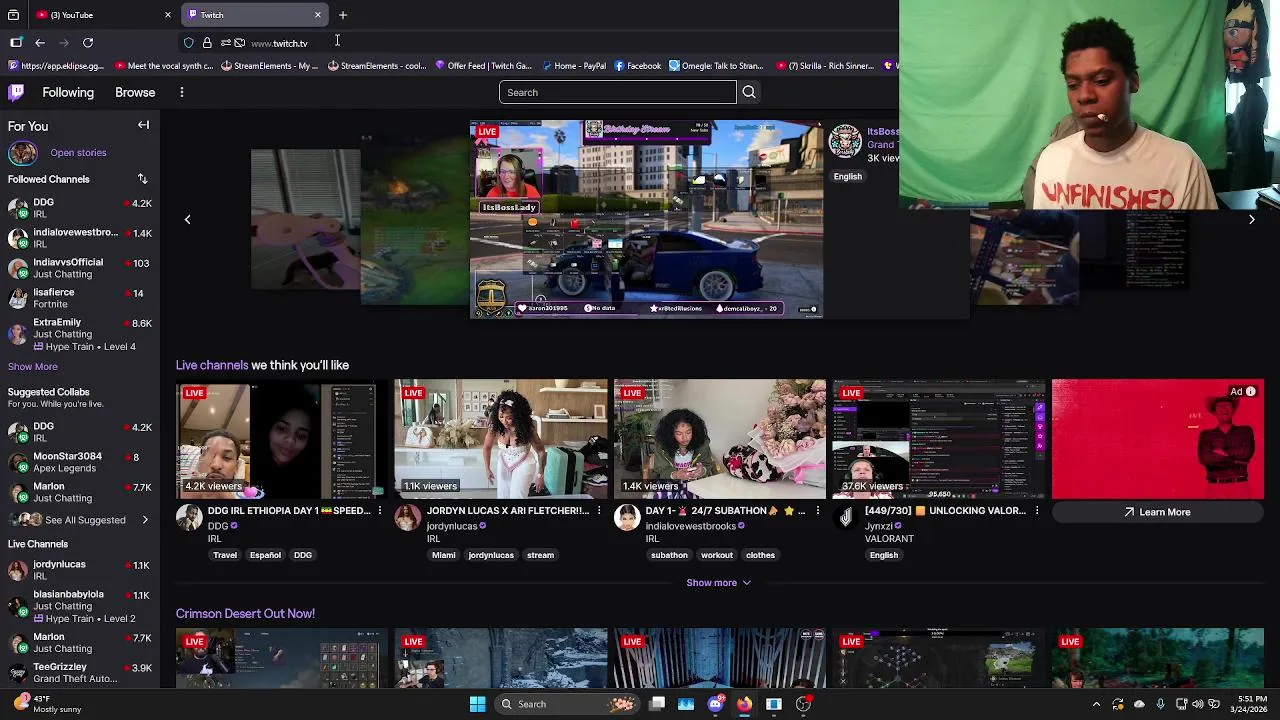
Task: Open the Jynxzi Valorant stream thumbnail
Action: 938,439
